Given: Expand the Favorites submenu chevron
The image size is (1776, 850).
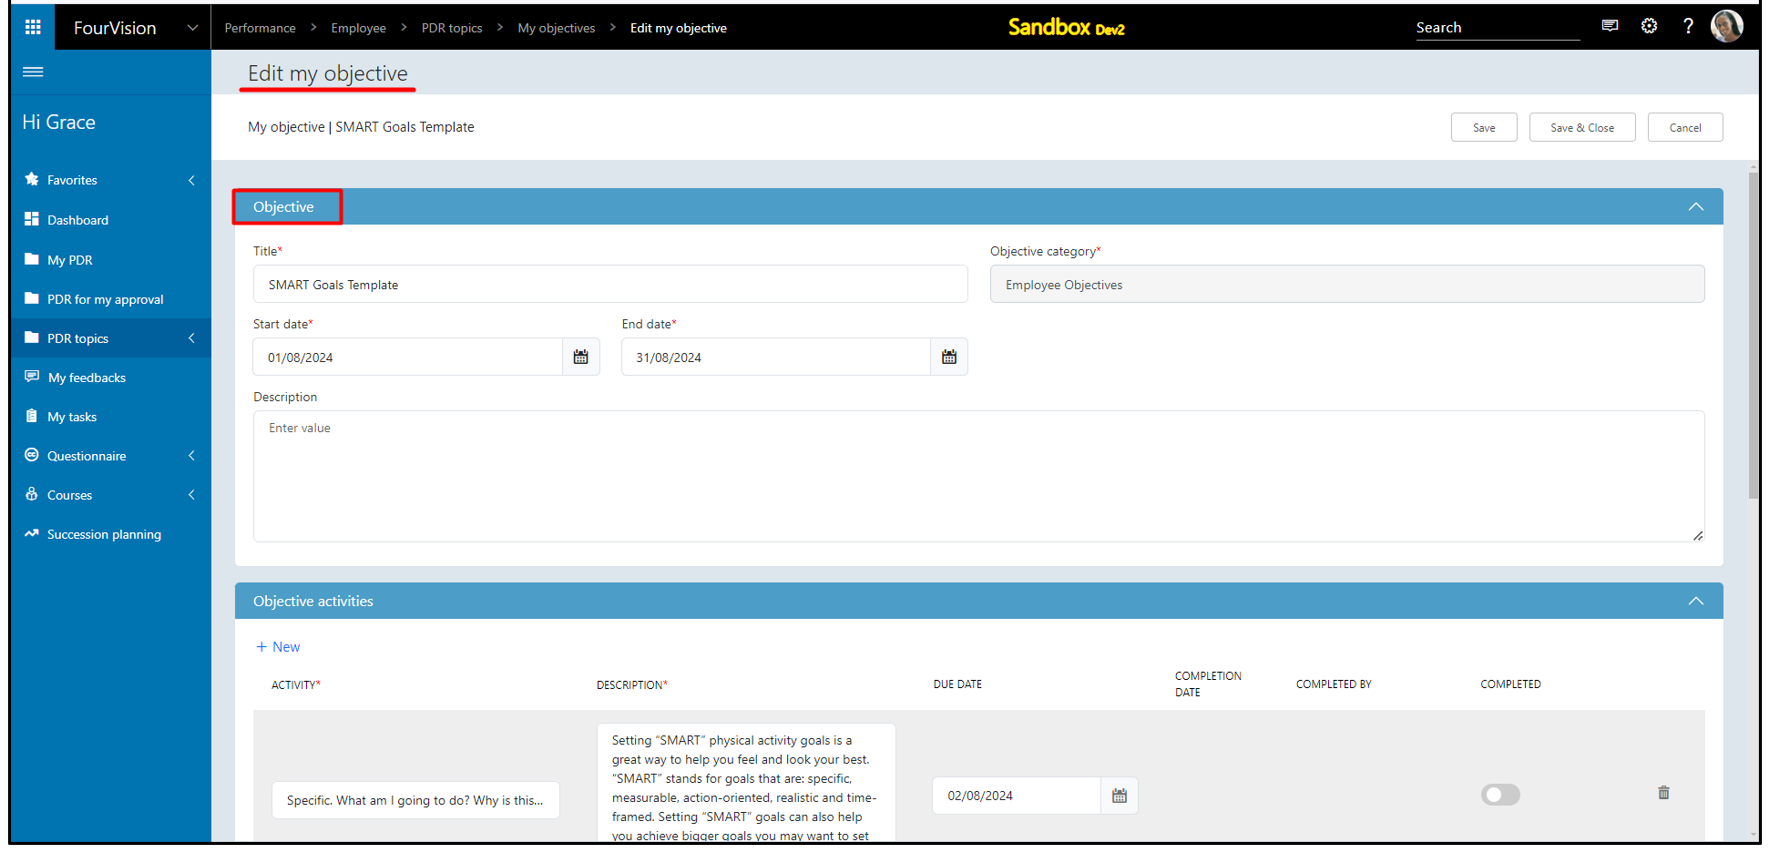Looking at the screenshot, I should [x=192, y=180].
